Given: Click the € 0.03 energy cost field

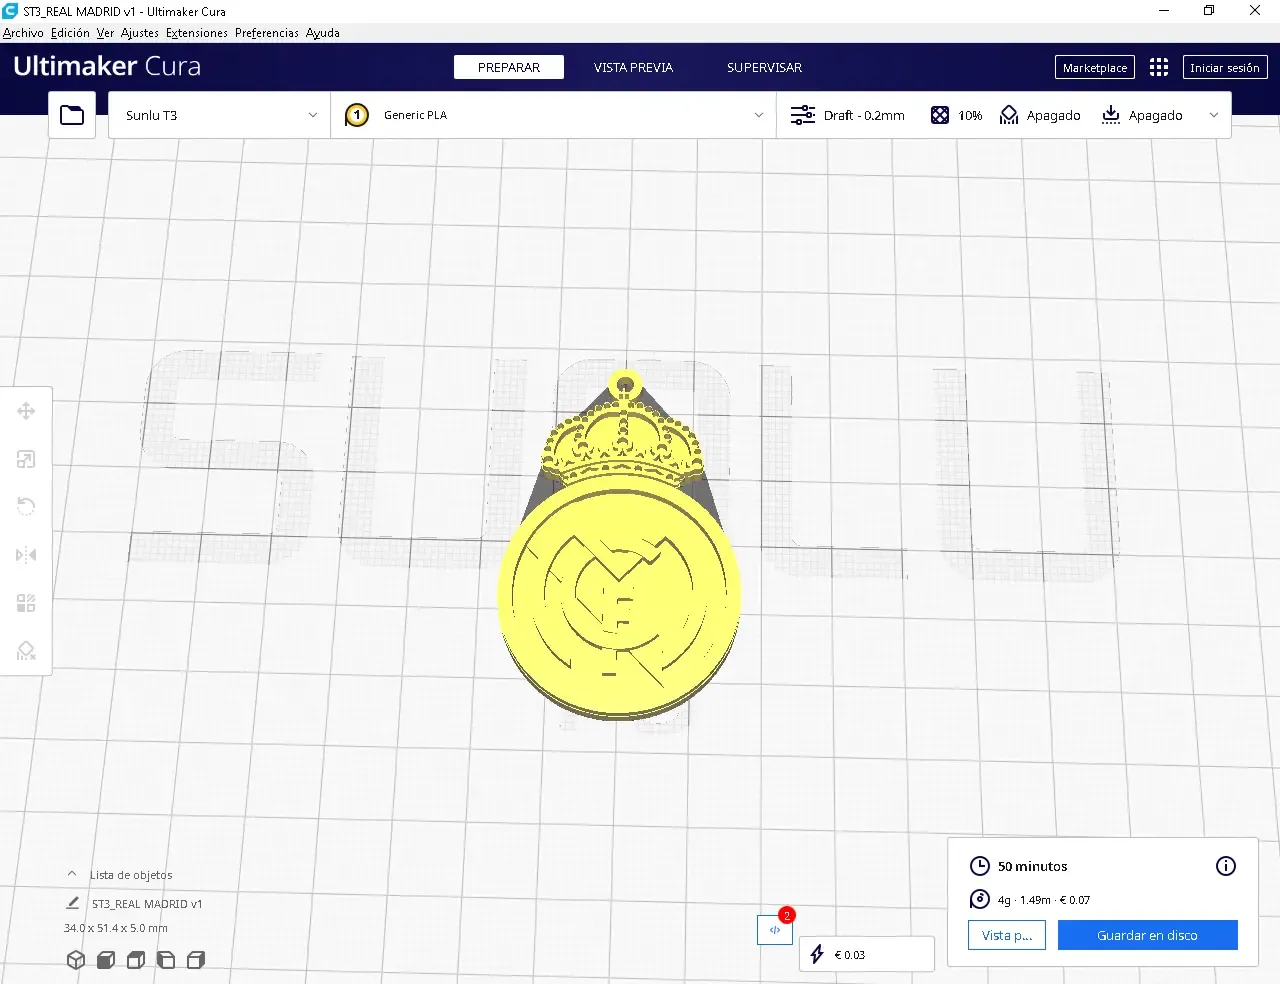Looking at the screenshot, I should (867, 954).
